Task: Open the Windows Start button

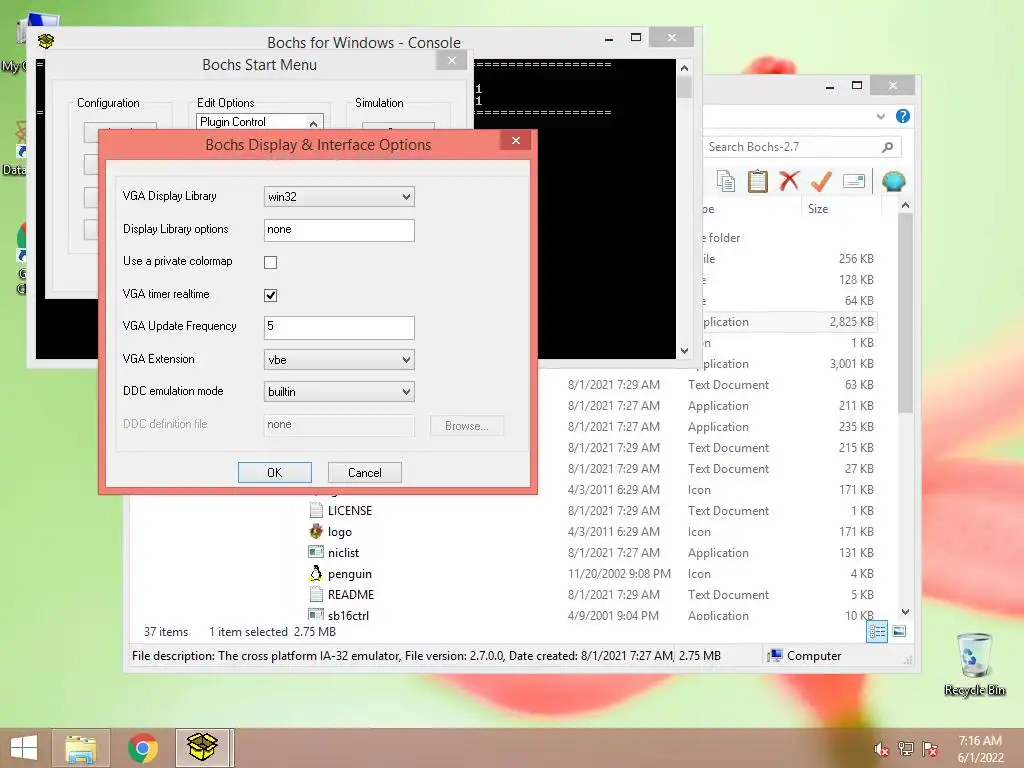Action: (x=24, y=748)
